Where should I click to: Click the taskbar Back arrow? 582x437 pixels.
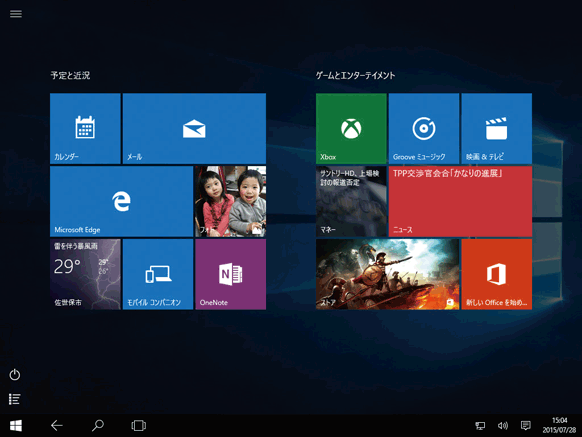point(56,425)
